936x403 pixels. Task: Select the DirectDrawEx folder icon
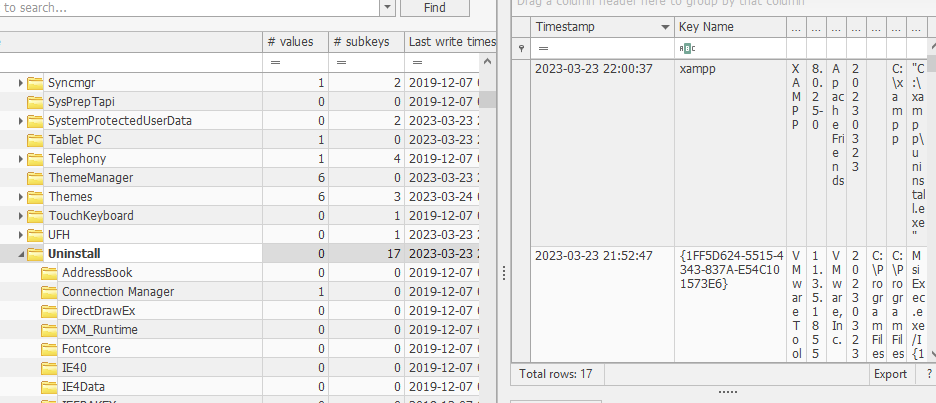pyautogui.click(x=50, y=310)
